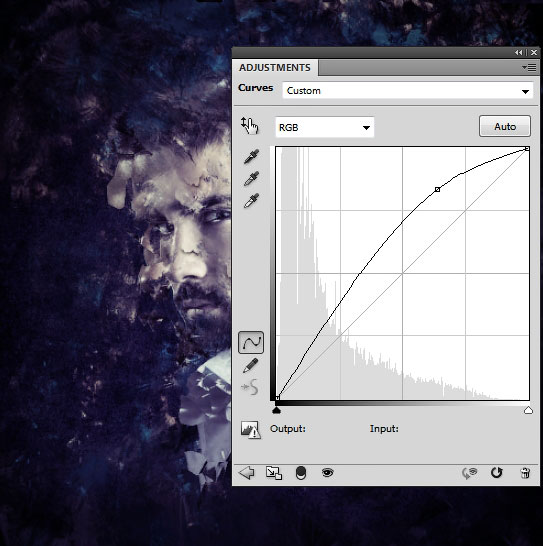The image size is (543, 546).
Task: Select the bottom-left curve endpoint
Action: point(278,398)
